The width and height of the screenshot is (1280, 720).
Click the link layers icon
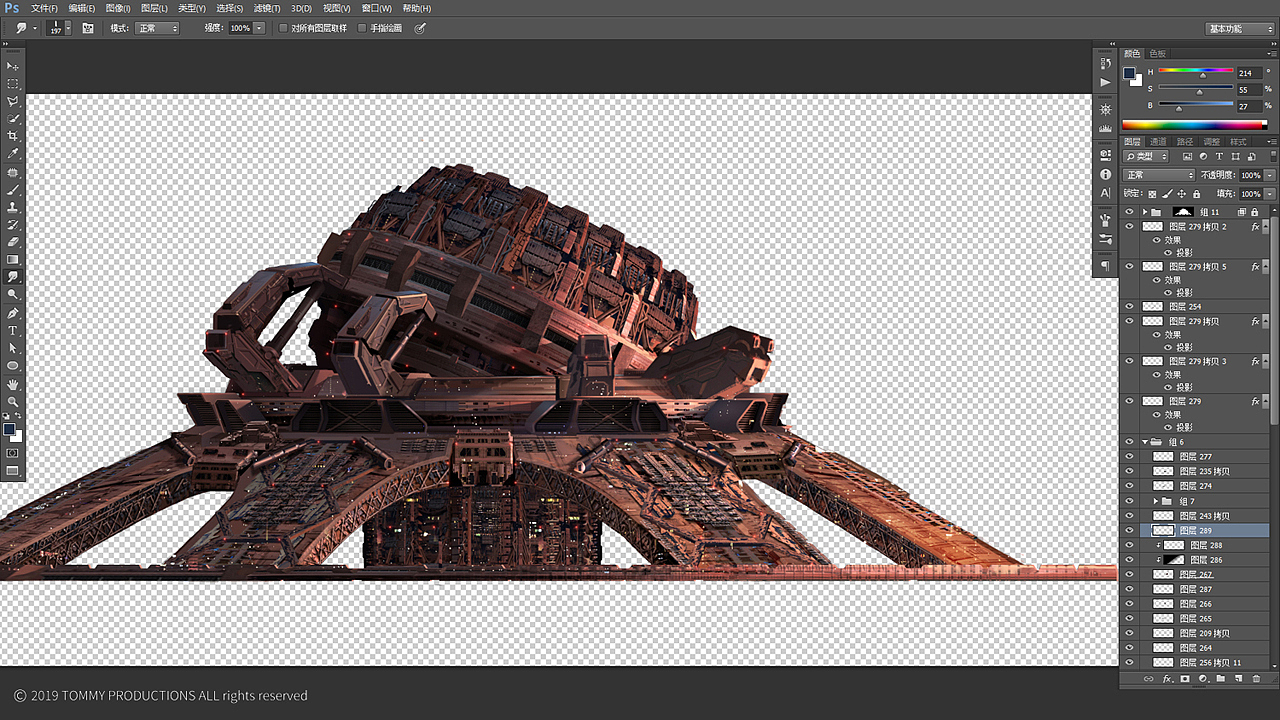[1148, 679]
